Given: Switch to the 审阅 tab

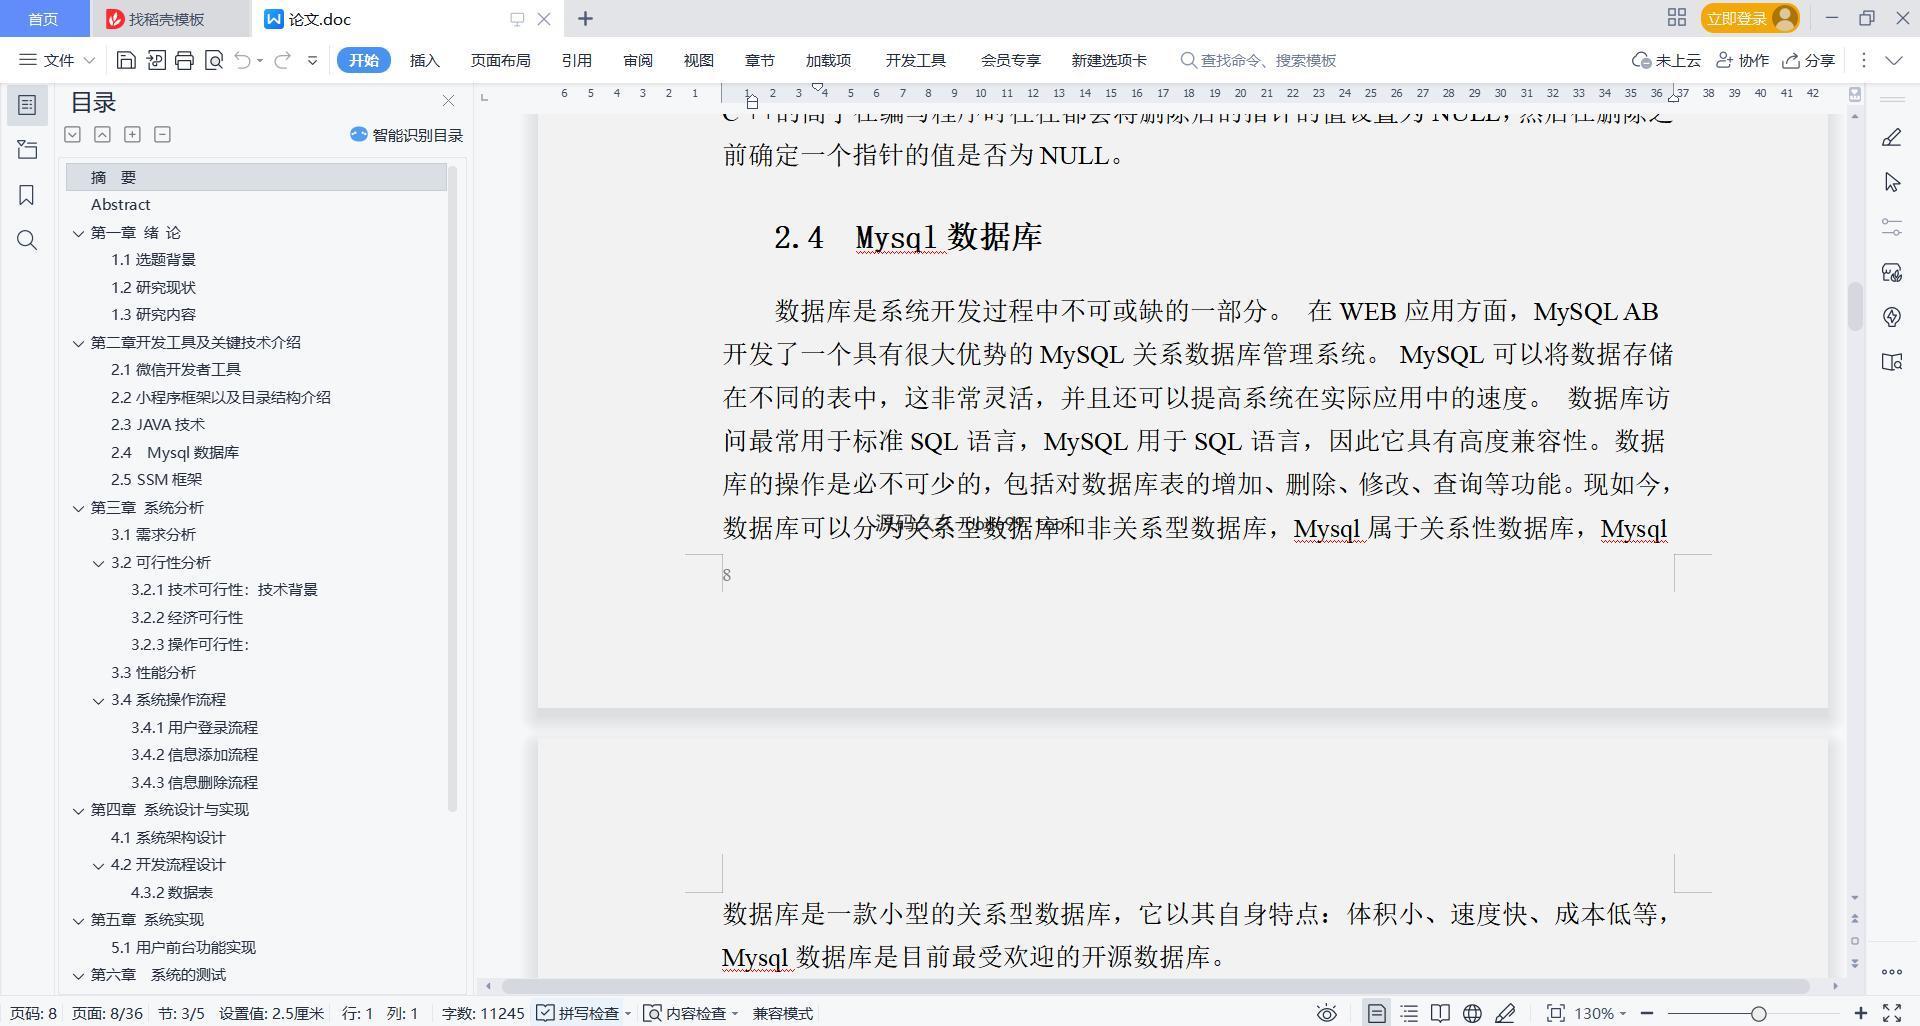Looking at the screenshot, I should coord(637,61).
